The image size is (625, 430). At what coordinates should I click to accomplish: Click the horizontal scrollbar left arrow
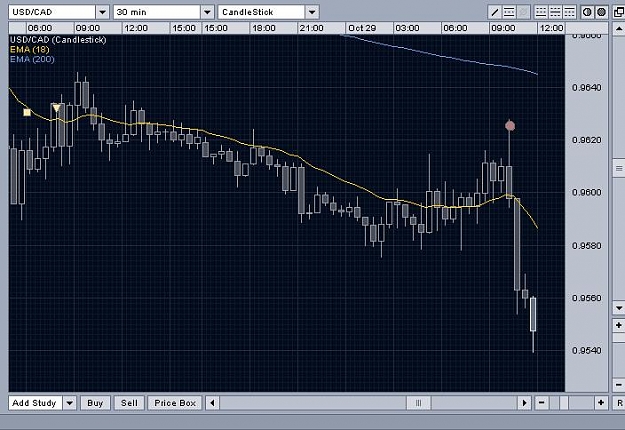[212, 403]
